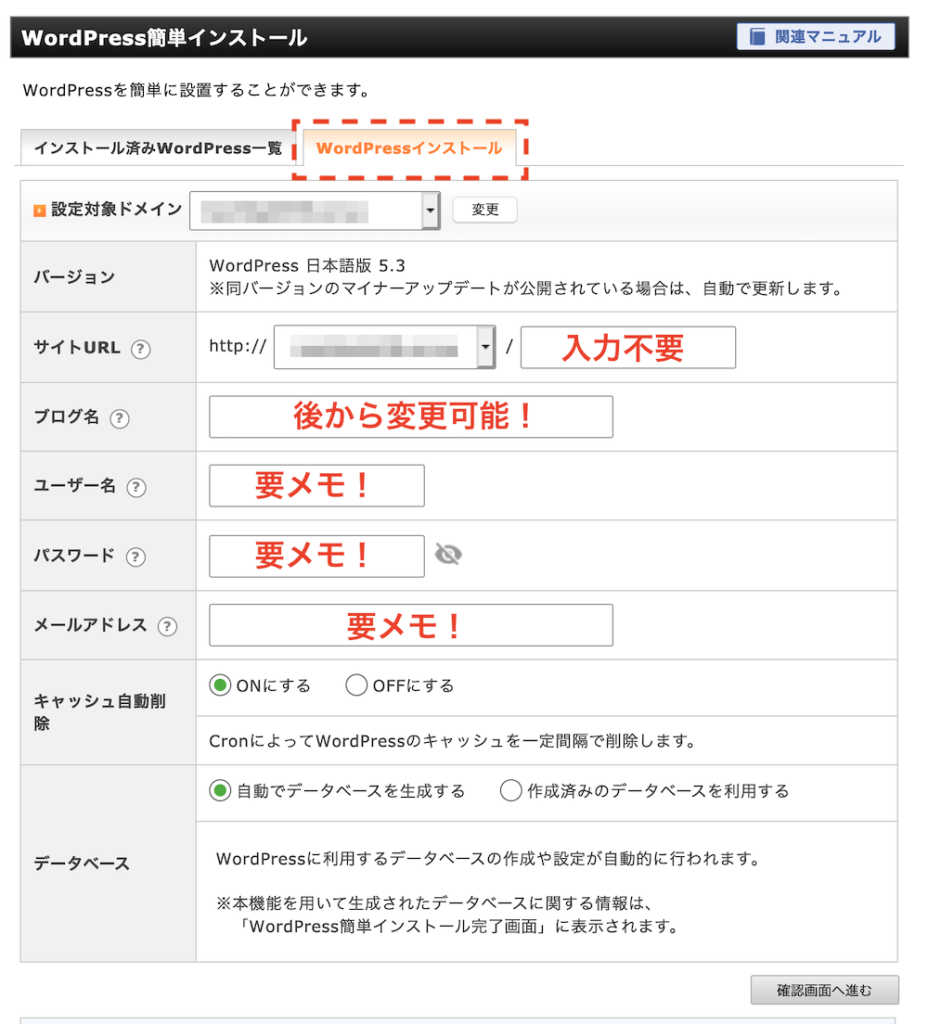The width and height of the screenshot is (928, 1024).
Task: Click the ユーザー名 input field
Action: click(317, 486)
